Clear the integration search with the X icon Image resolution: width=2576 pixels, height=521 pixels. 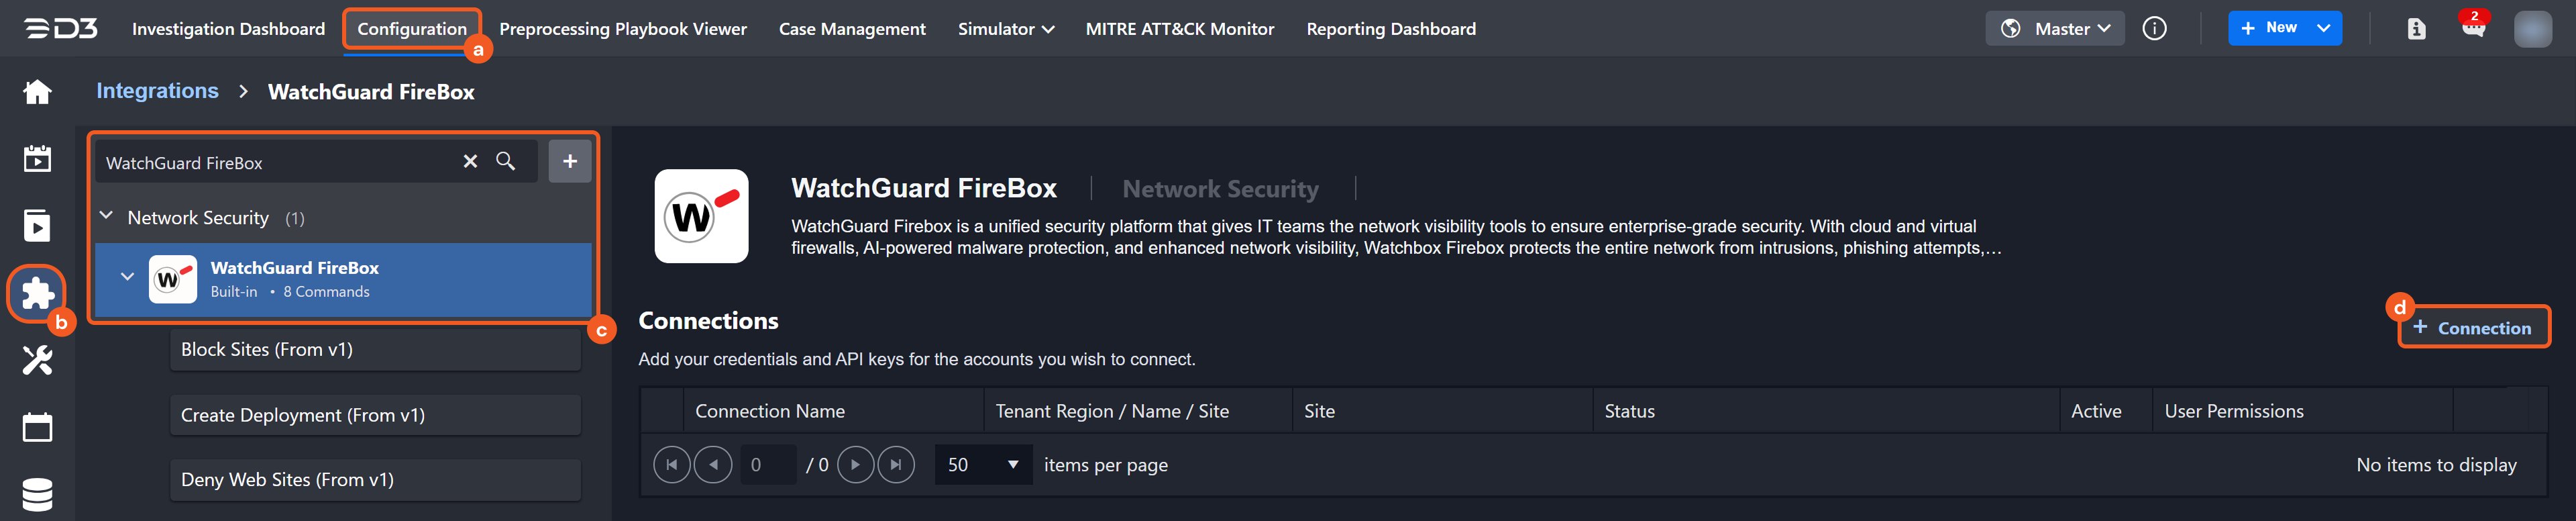tap(470, 162)
